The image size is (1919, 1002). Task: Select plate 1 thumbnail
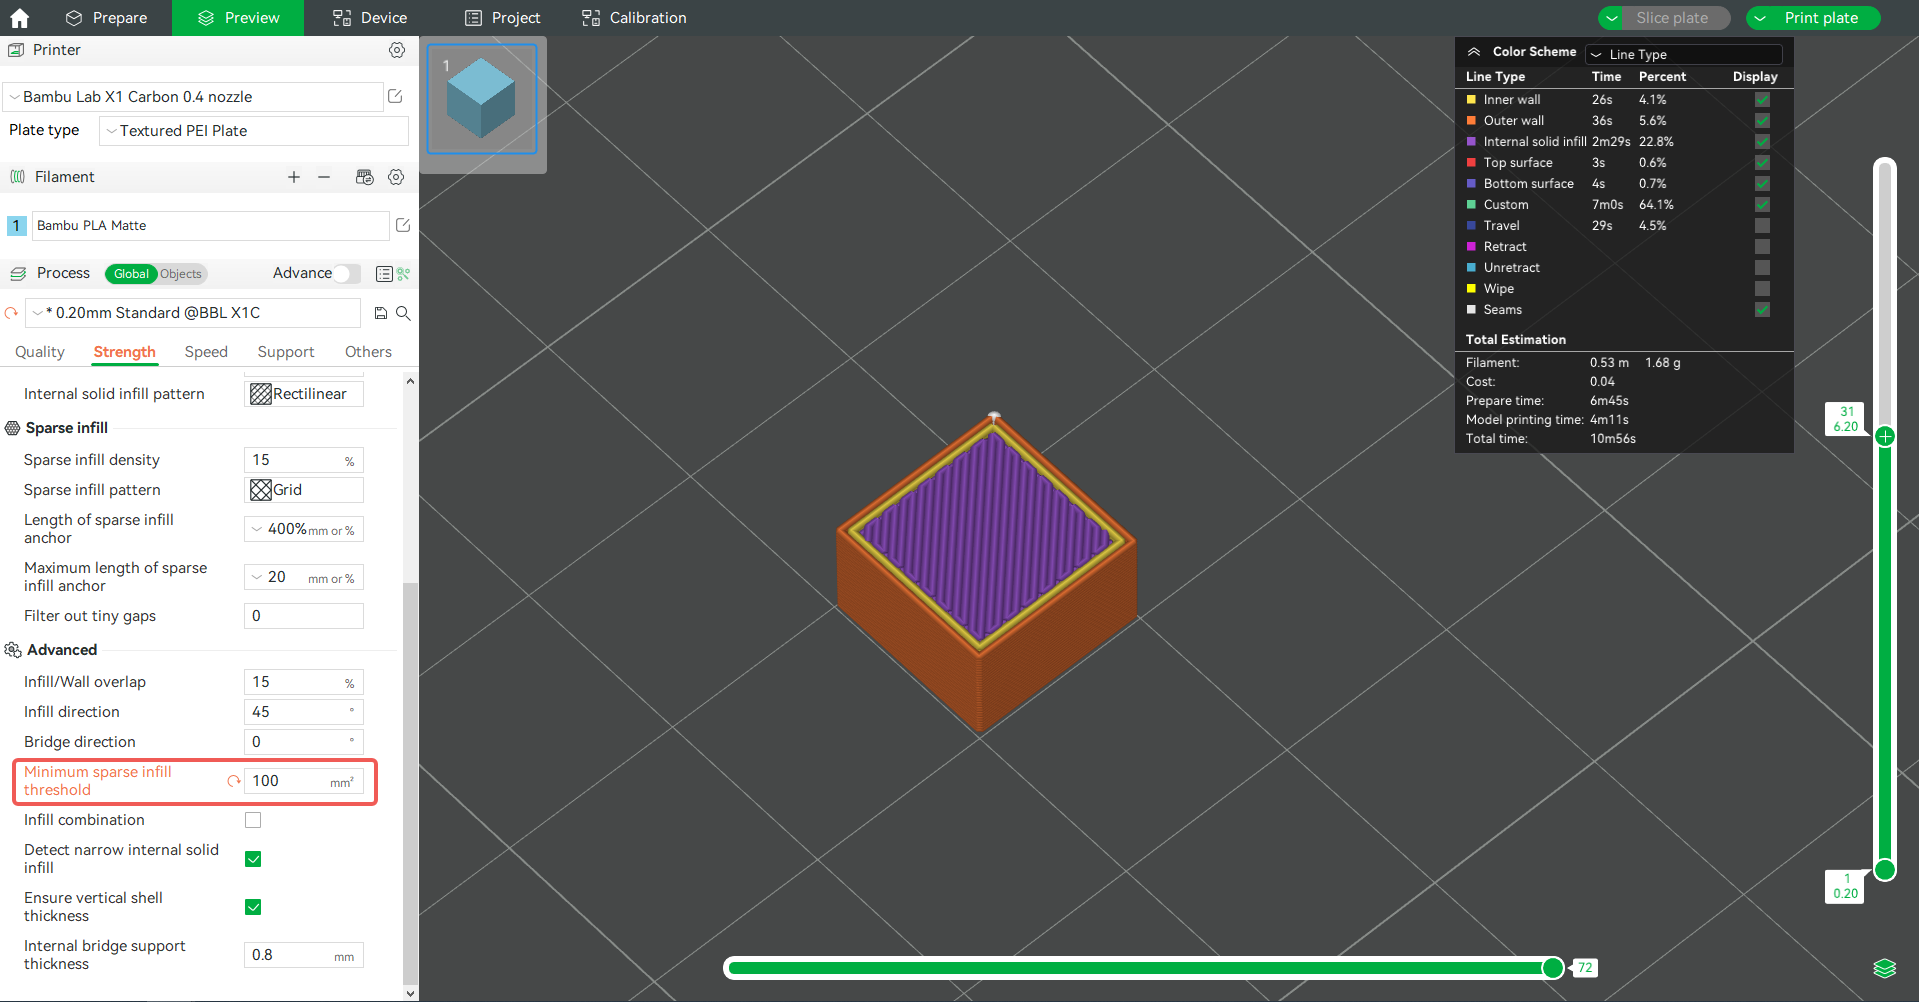(482, 99)
